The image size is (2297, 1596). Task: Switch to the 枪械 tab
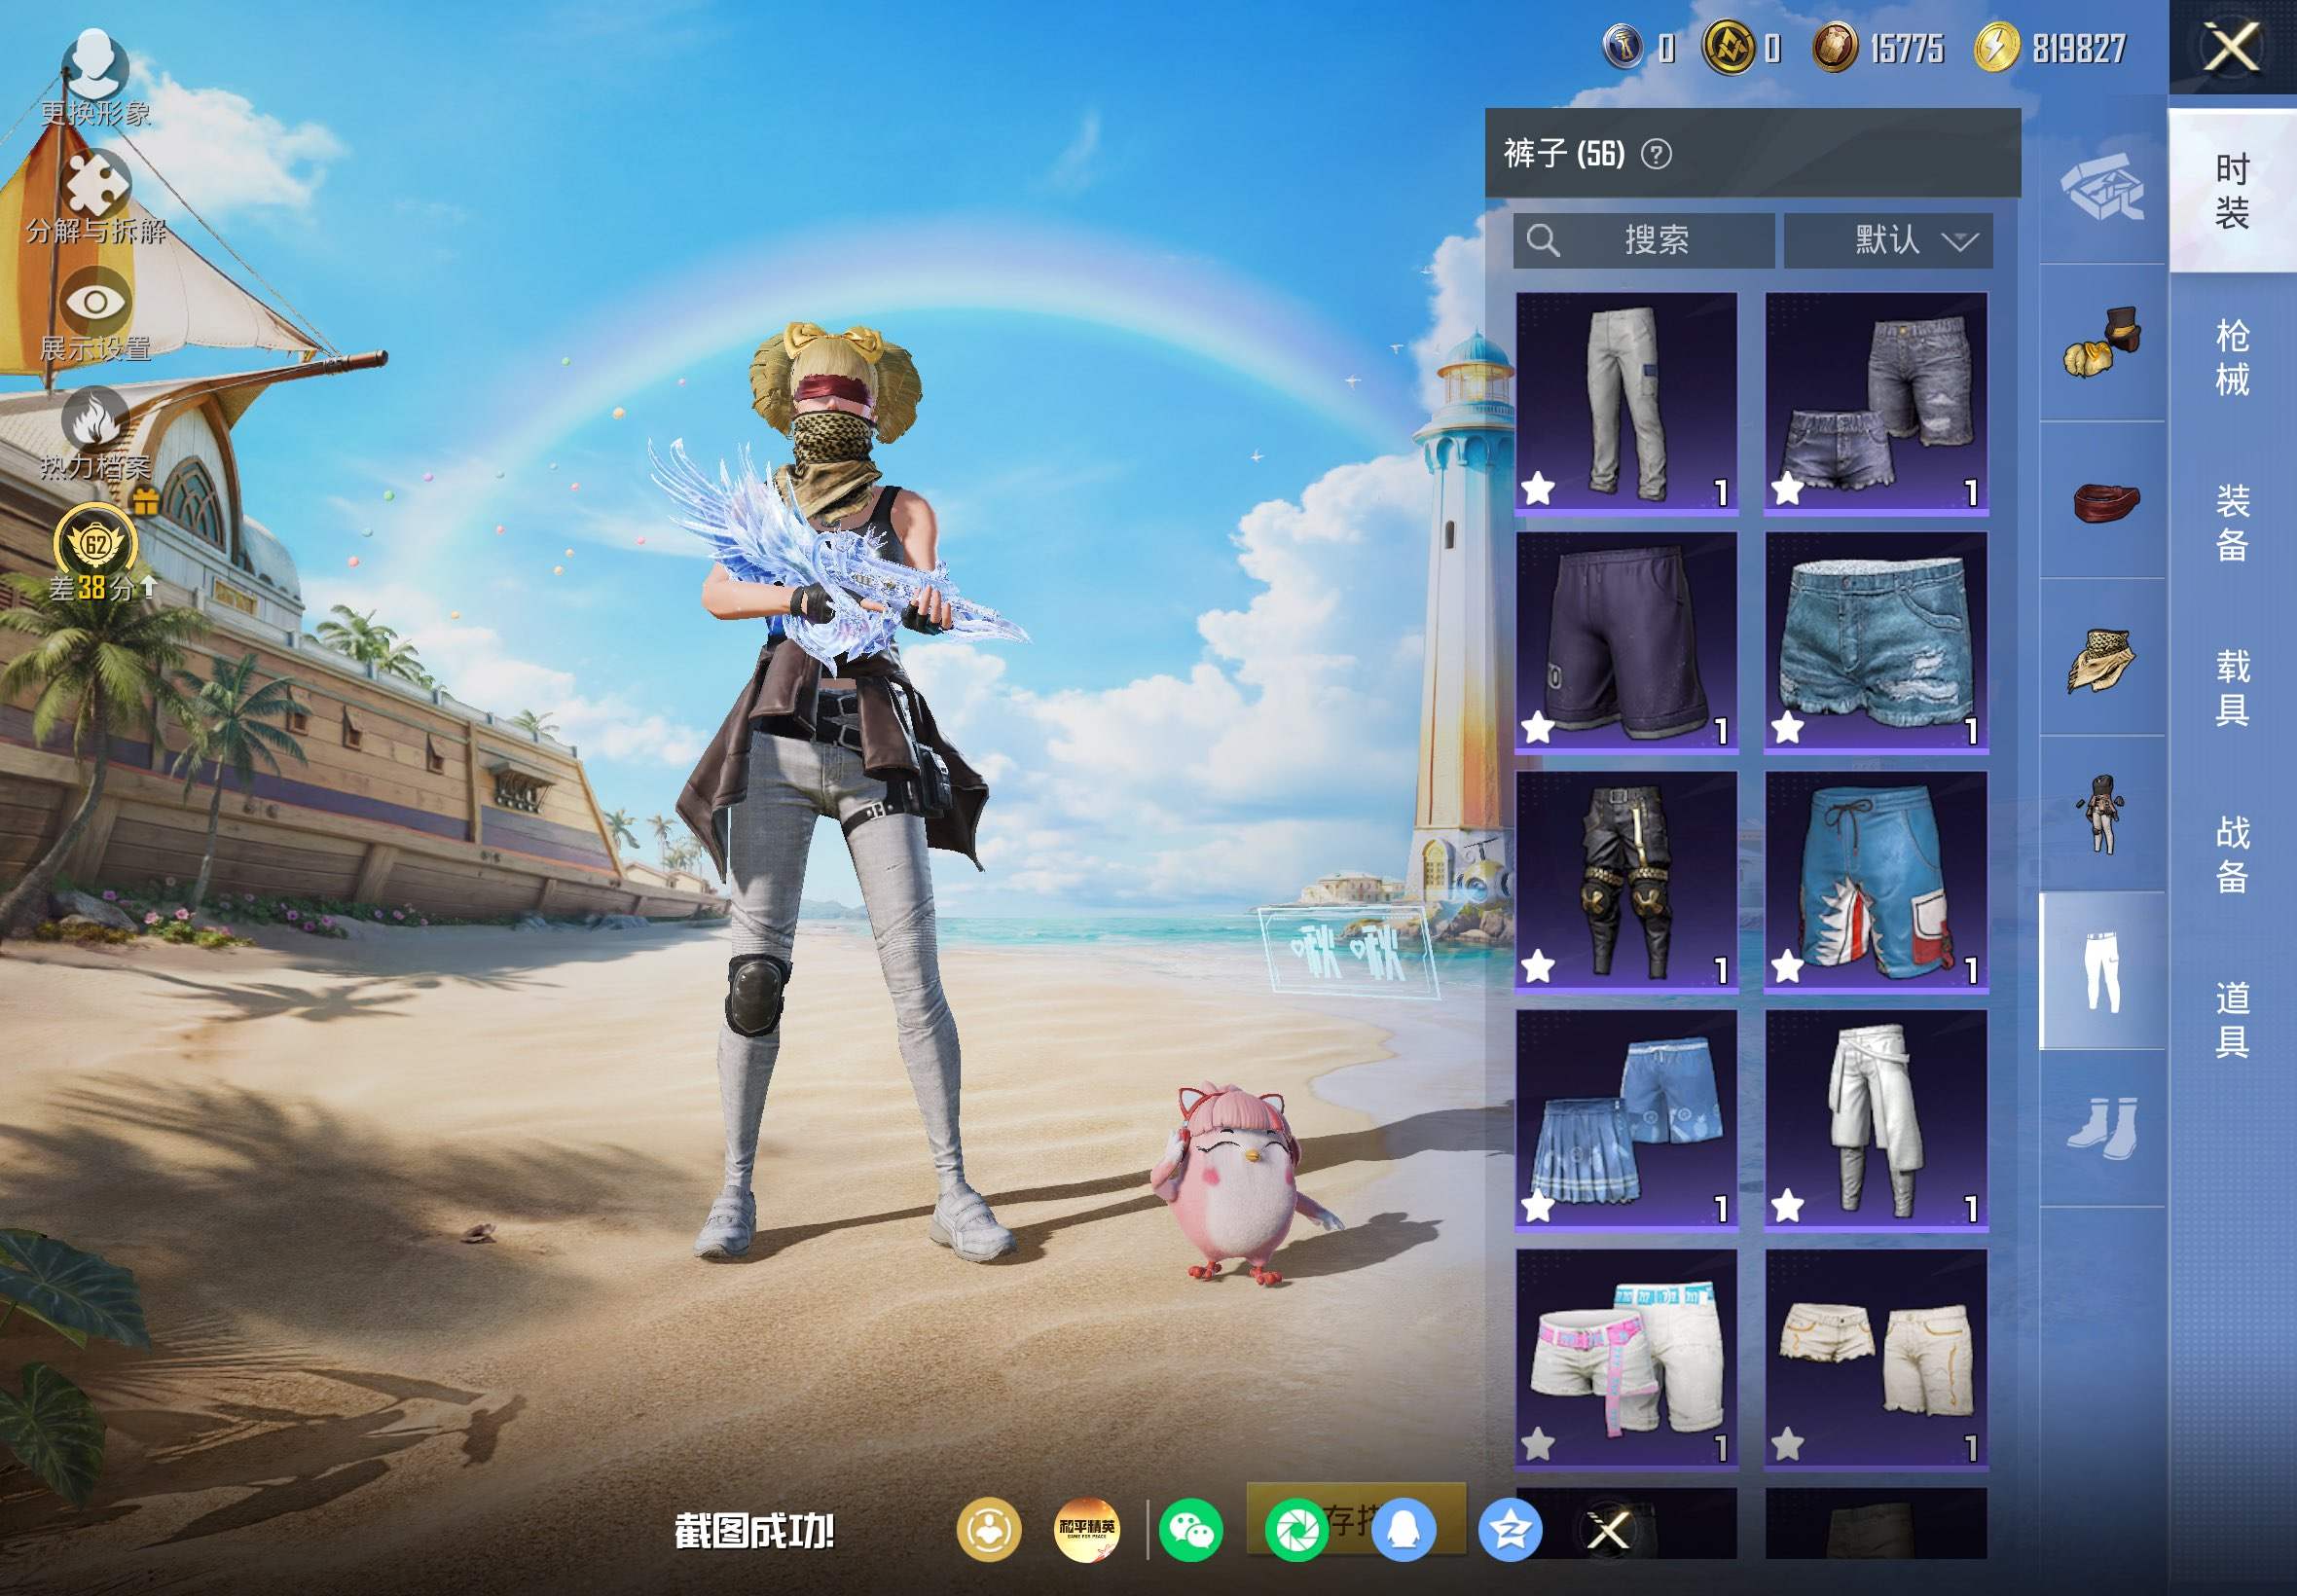[x=2232, y=357]
